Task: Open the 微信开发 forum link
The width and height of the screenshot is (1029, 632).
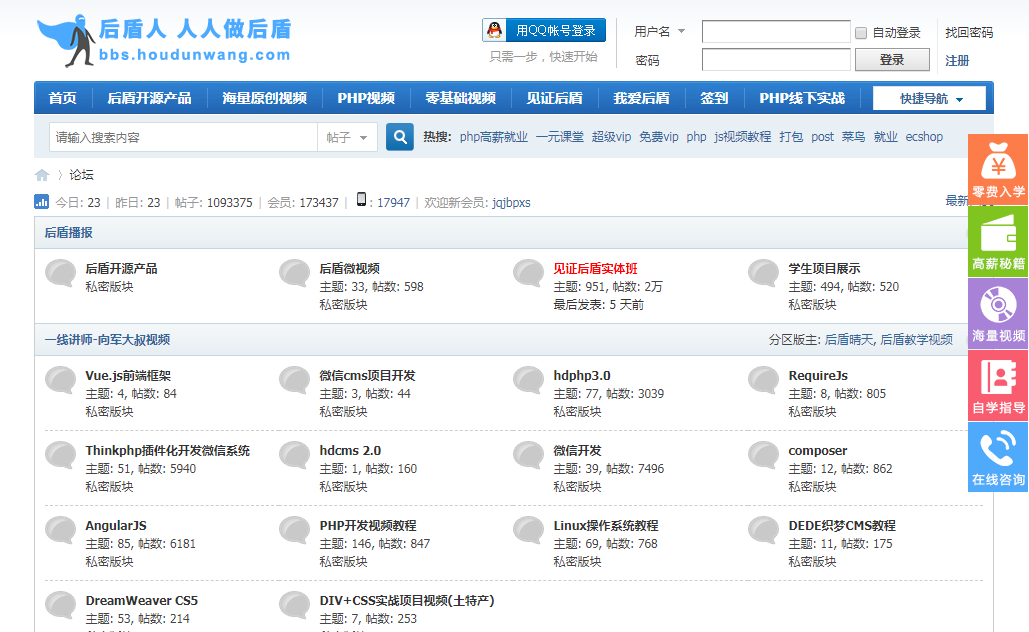Action: pyautogui.click(x=578, y=450)
